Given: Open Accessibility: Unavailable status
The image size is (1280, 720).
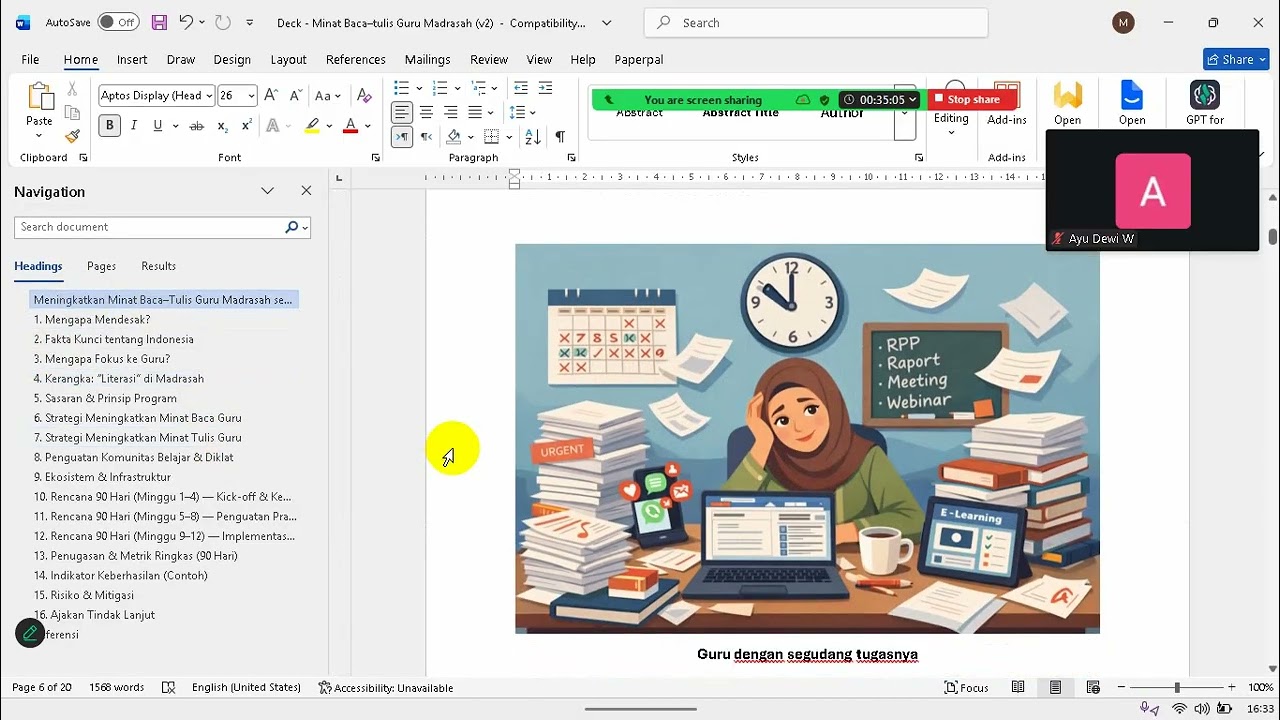Looking at the screenshot, I should (x=386, y=687).
